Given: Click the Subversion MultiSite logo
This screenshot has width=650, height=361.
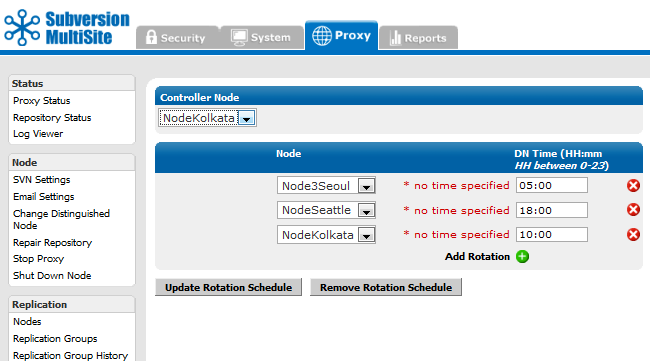Looking at the screenshot, I should coord(67,28).
